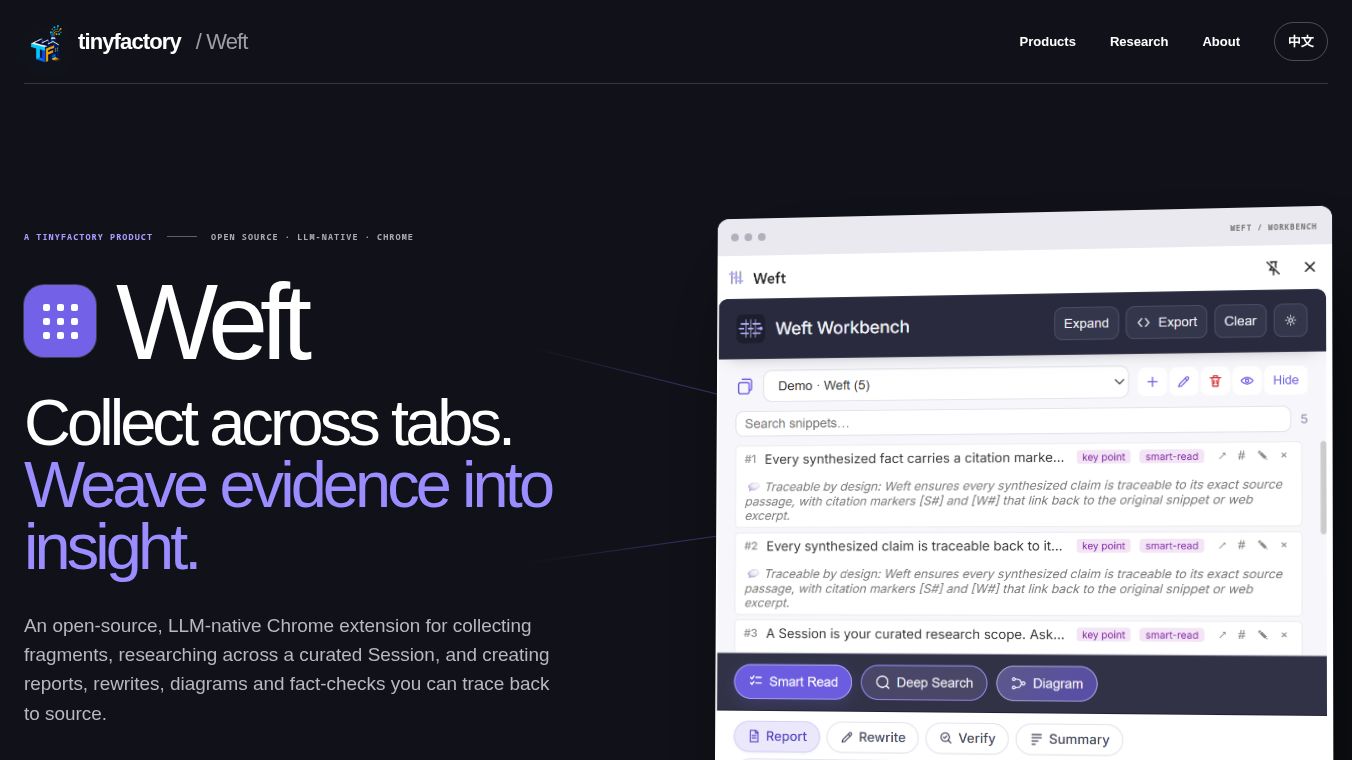
Task: Click Hide in the session toolbar
Action: [x=1286, y=380]
